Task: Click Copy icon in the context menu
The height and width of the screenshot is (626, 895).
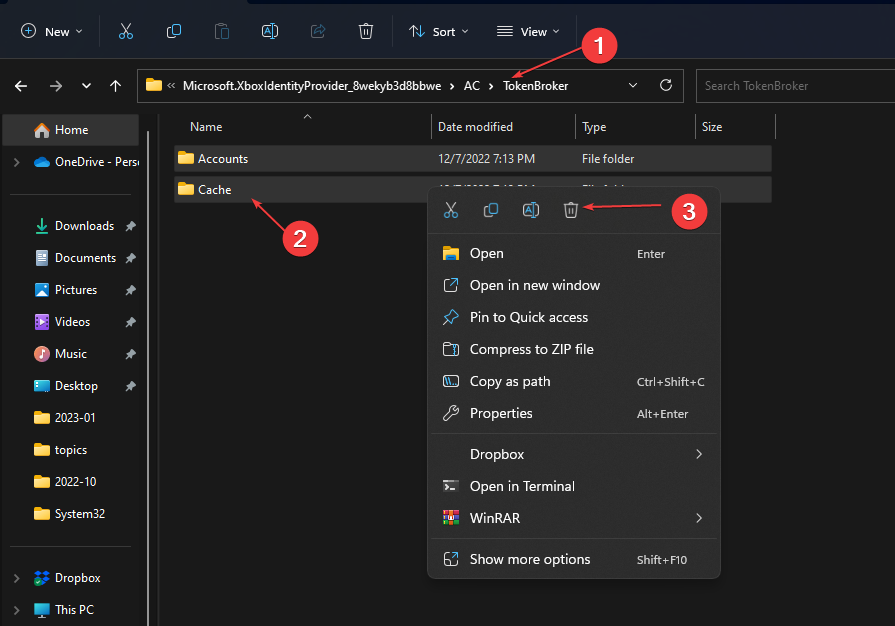Action: (491, 210)
